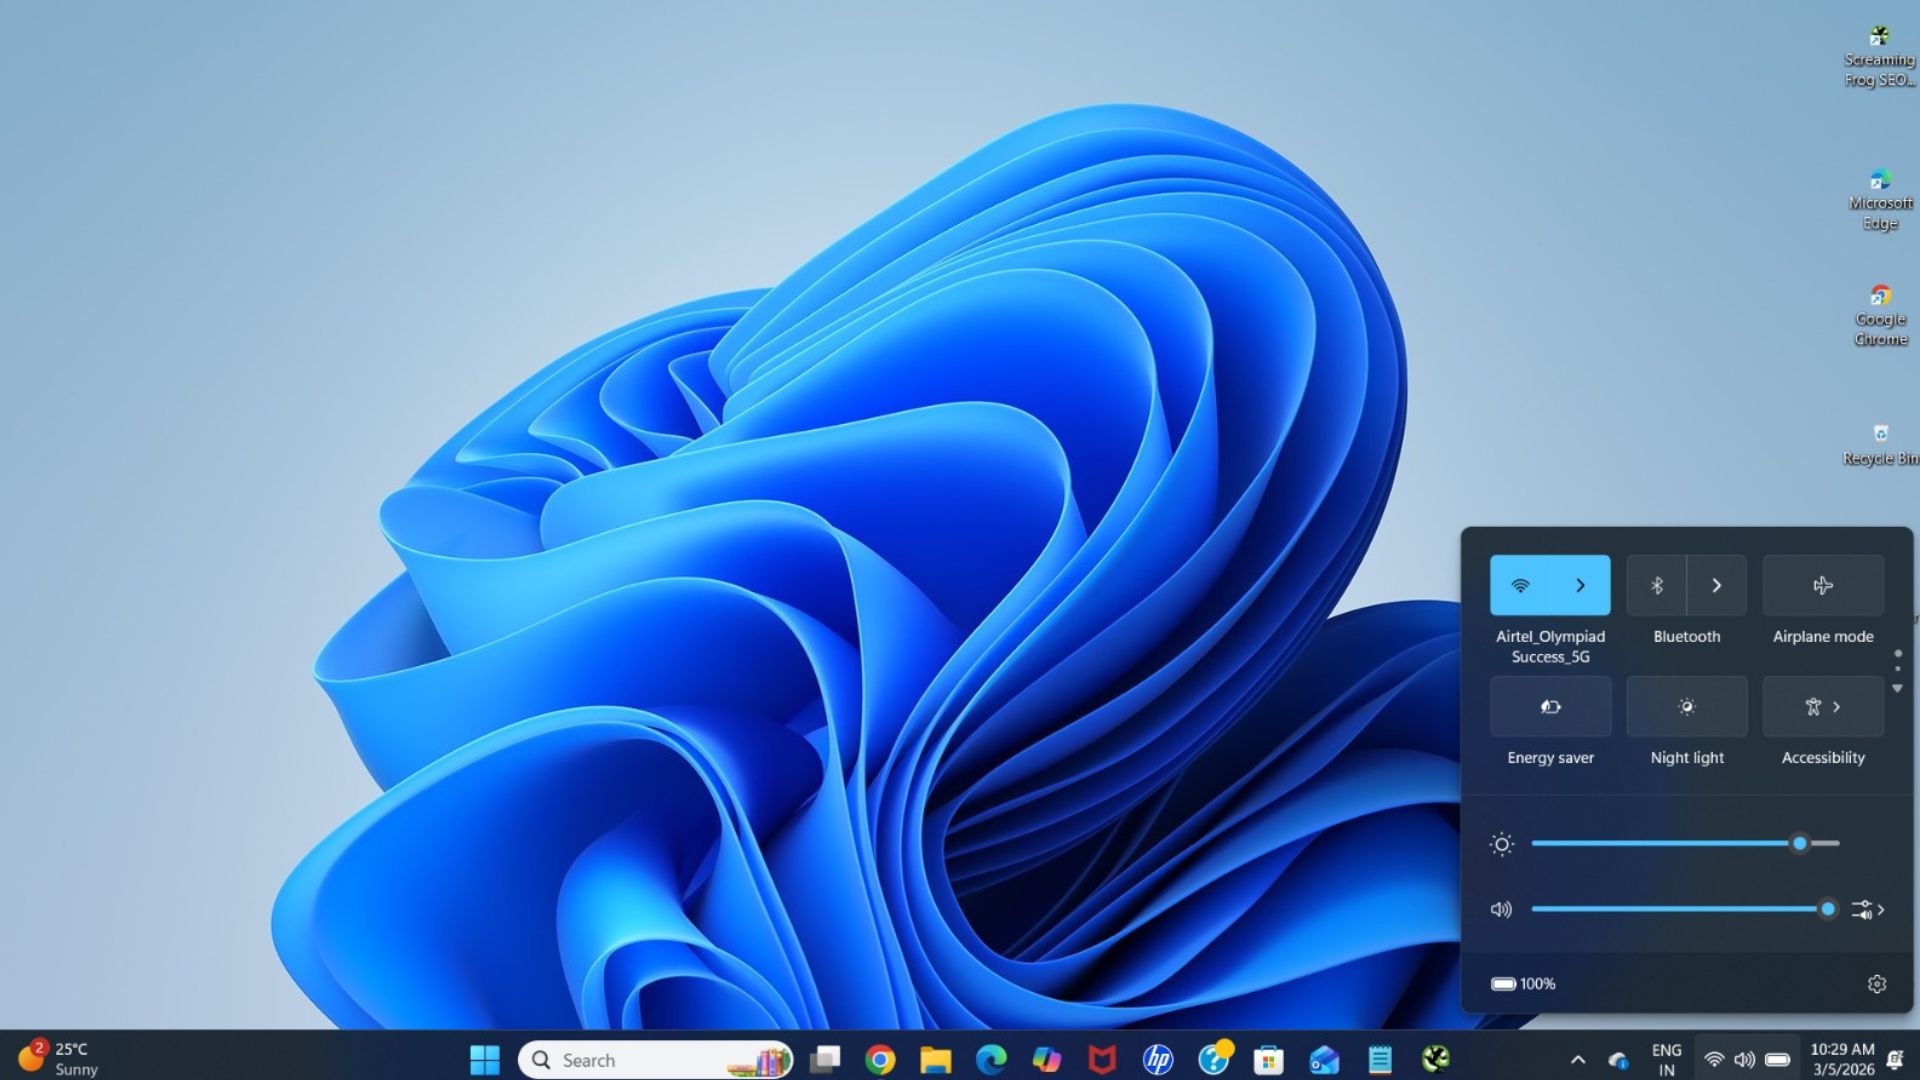Turn on Energy saver
1920x1080 pixels.
1550,707
